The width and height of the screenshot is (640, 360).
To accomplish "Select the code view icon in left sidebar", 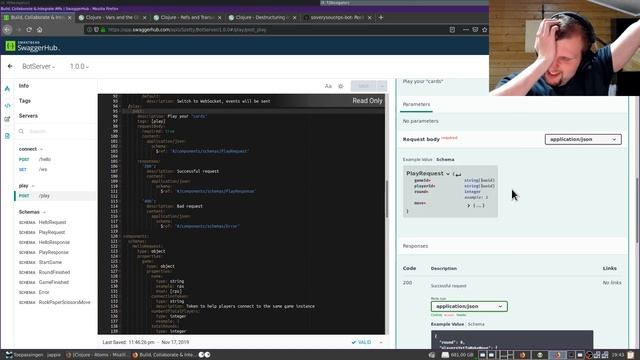I will [7, 105].
